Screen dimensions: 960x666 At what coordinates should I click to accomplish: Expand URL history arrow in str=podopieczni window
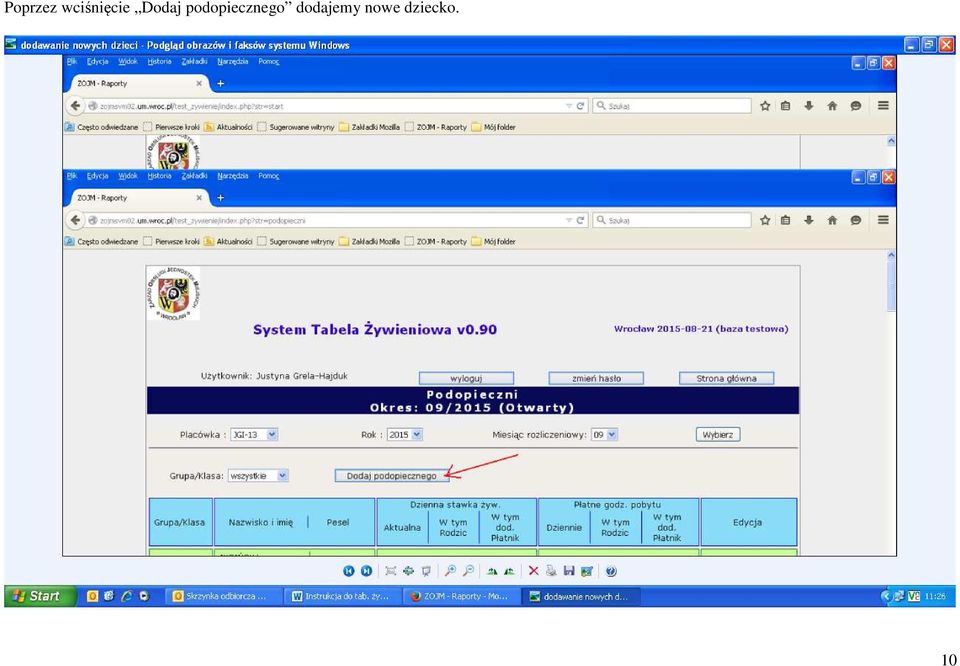569,220
